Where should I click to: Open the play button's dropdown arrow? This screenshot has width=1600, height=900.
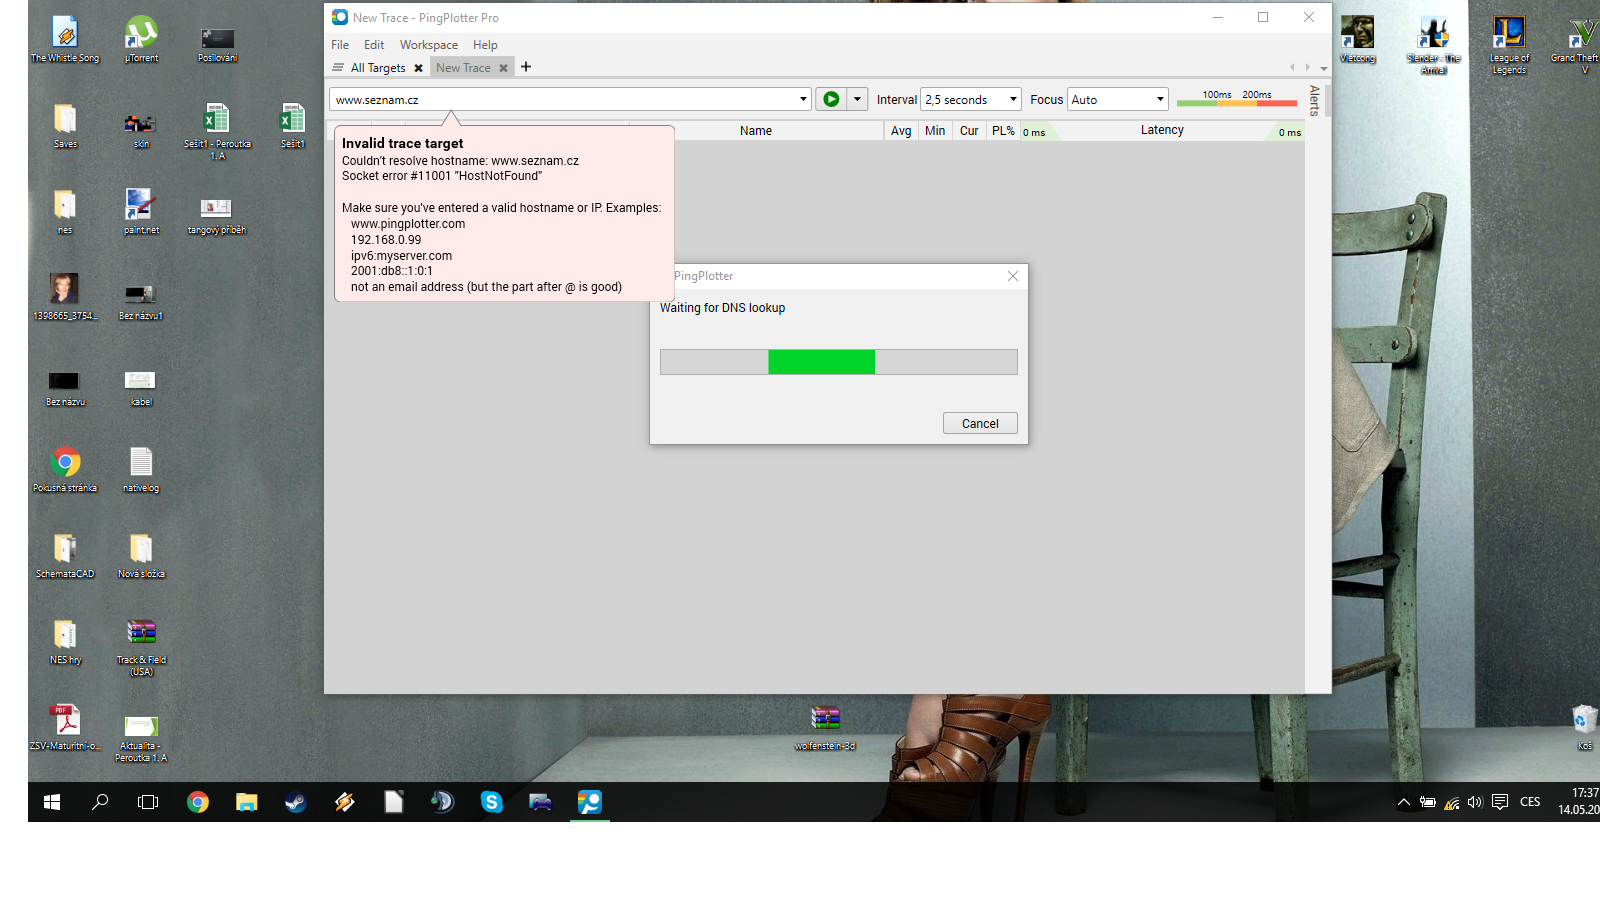click(x=857, y=99)
